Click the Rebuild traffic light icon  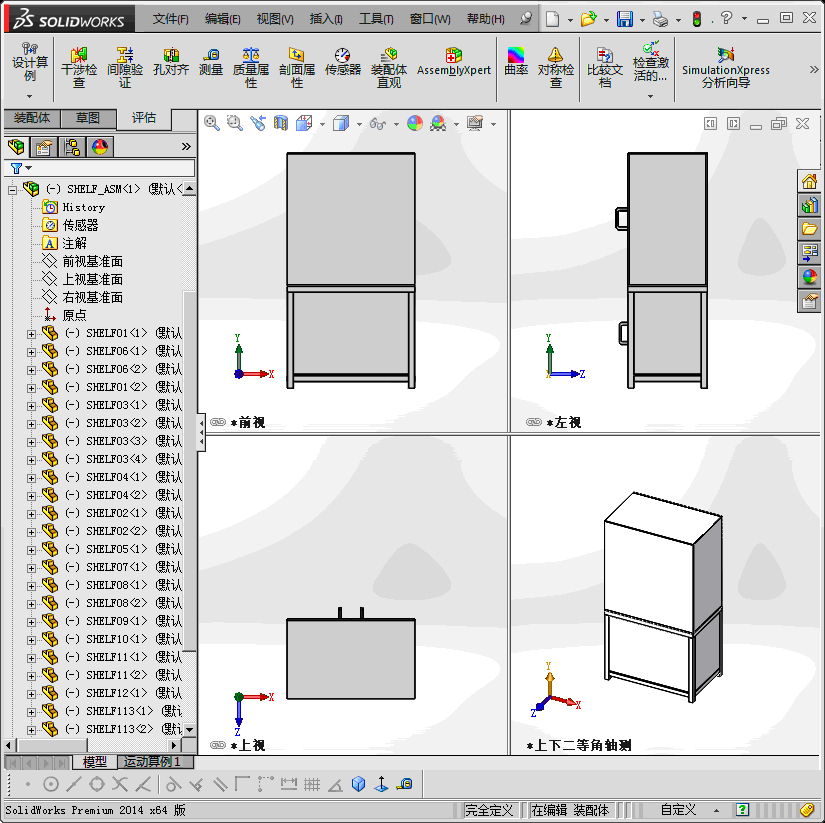coord(697,19)
